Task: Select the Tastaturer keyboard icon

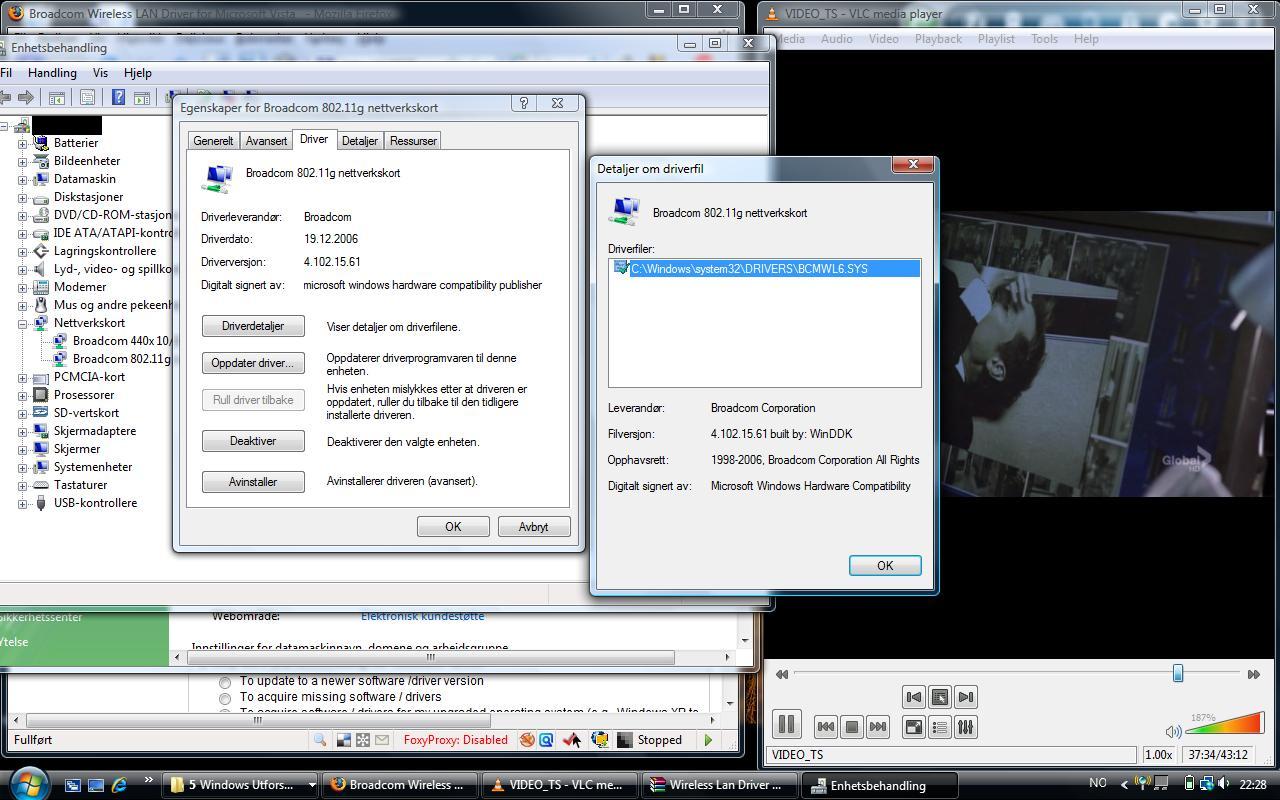Action: pyautogui.click(x=41, y=485)
